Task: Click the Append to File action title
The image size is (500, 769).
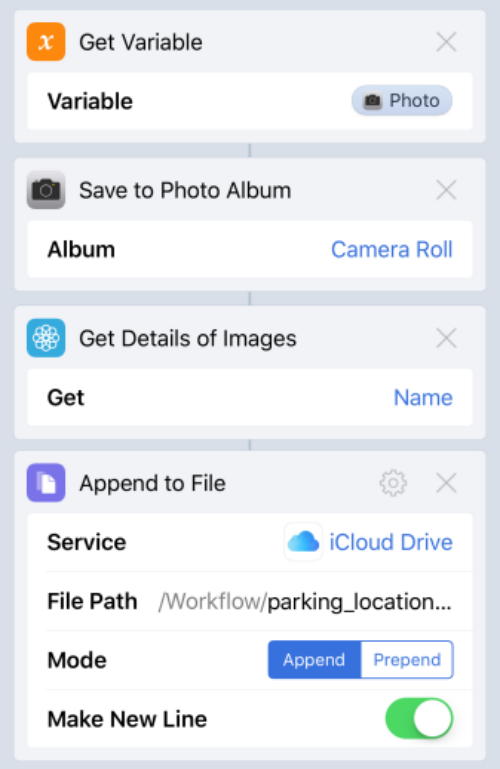Action: [152, 484]
